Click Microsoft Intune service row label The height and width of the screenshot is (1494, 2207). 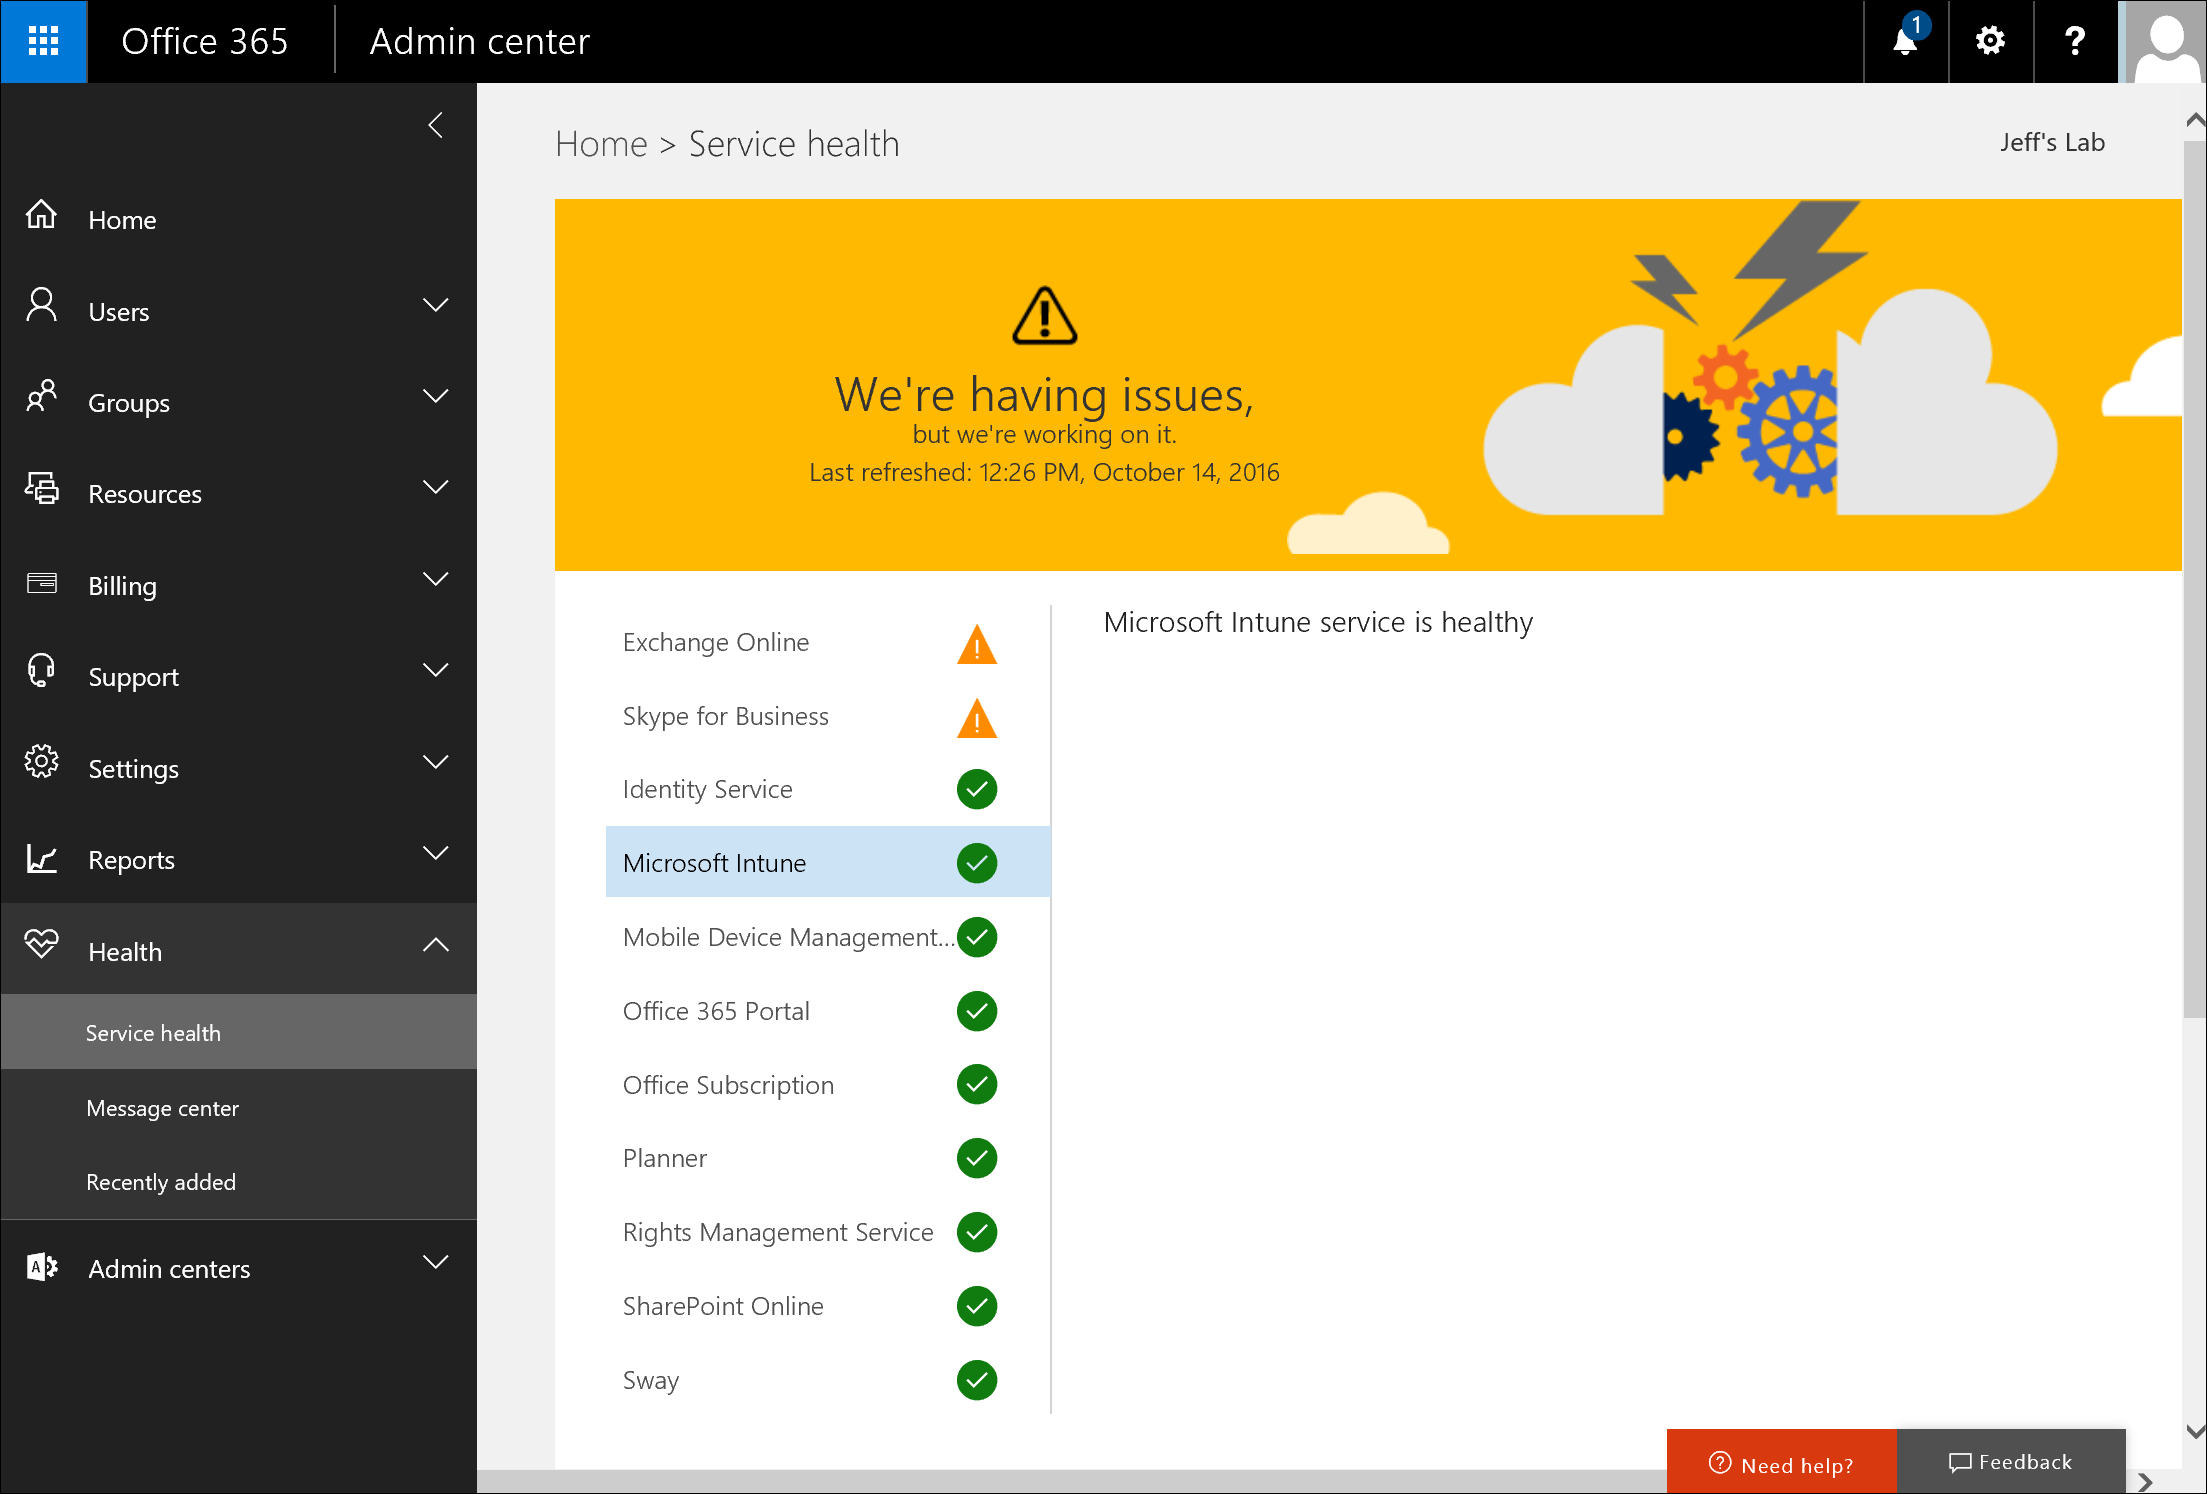714,863
